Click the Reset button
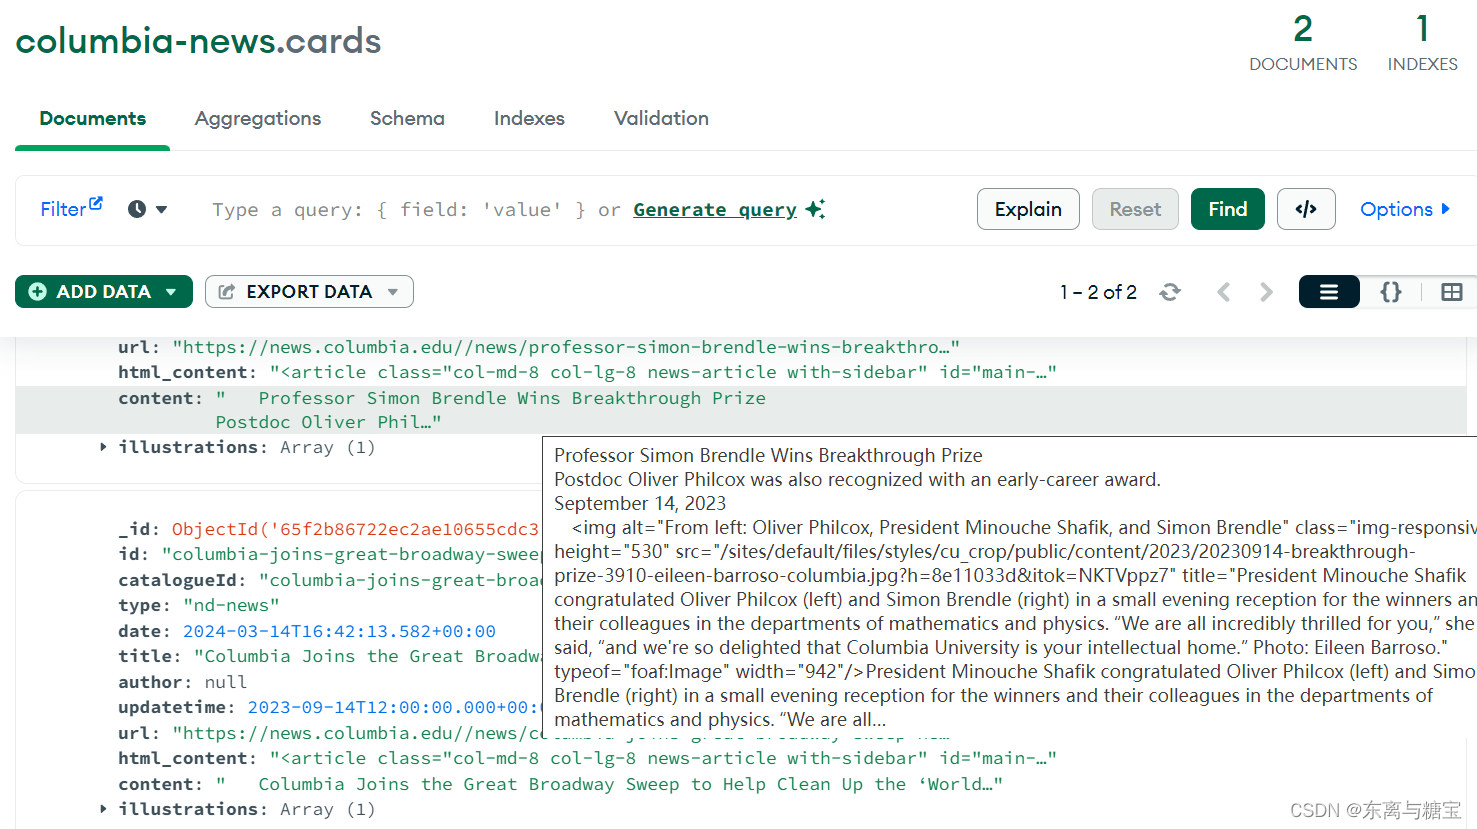Image resolution: width=1477 pixels, height=829 pixels. coord(1135,209)
